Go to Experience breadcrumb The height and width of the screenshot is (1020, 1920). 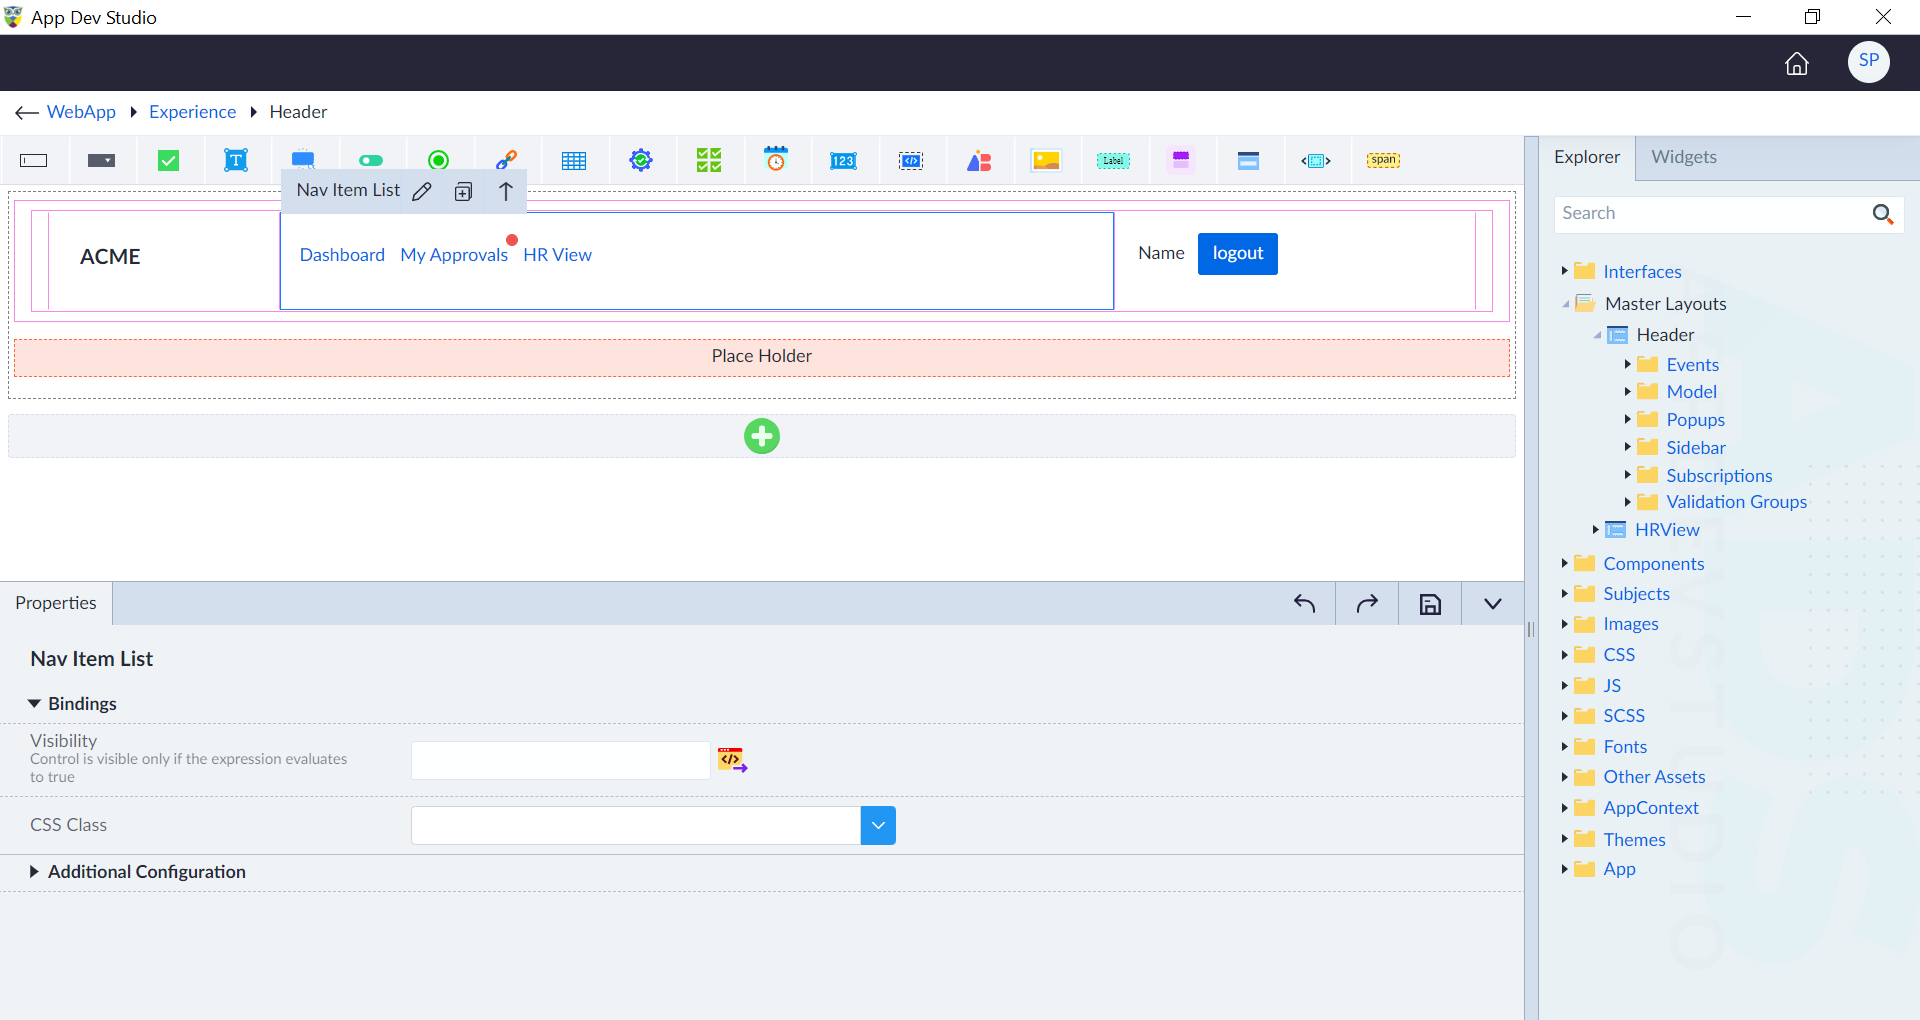click(193, 112)
